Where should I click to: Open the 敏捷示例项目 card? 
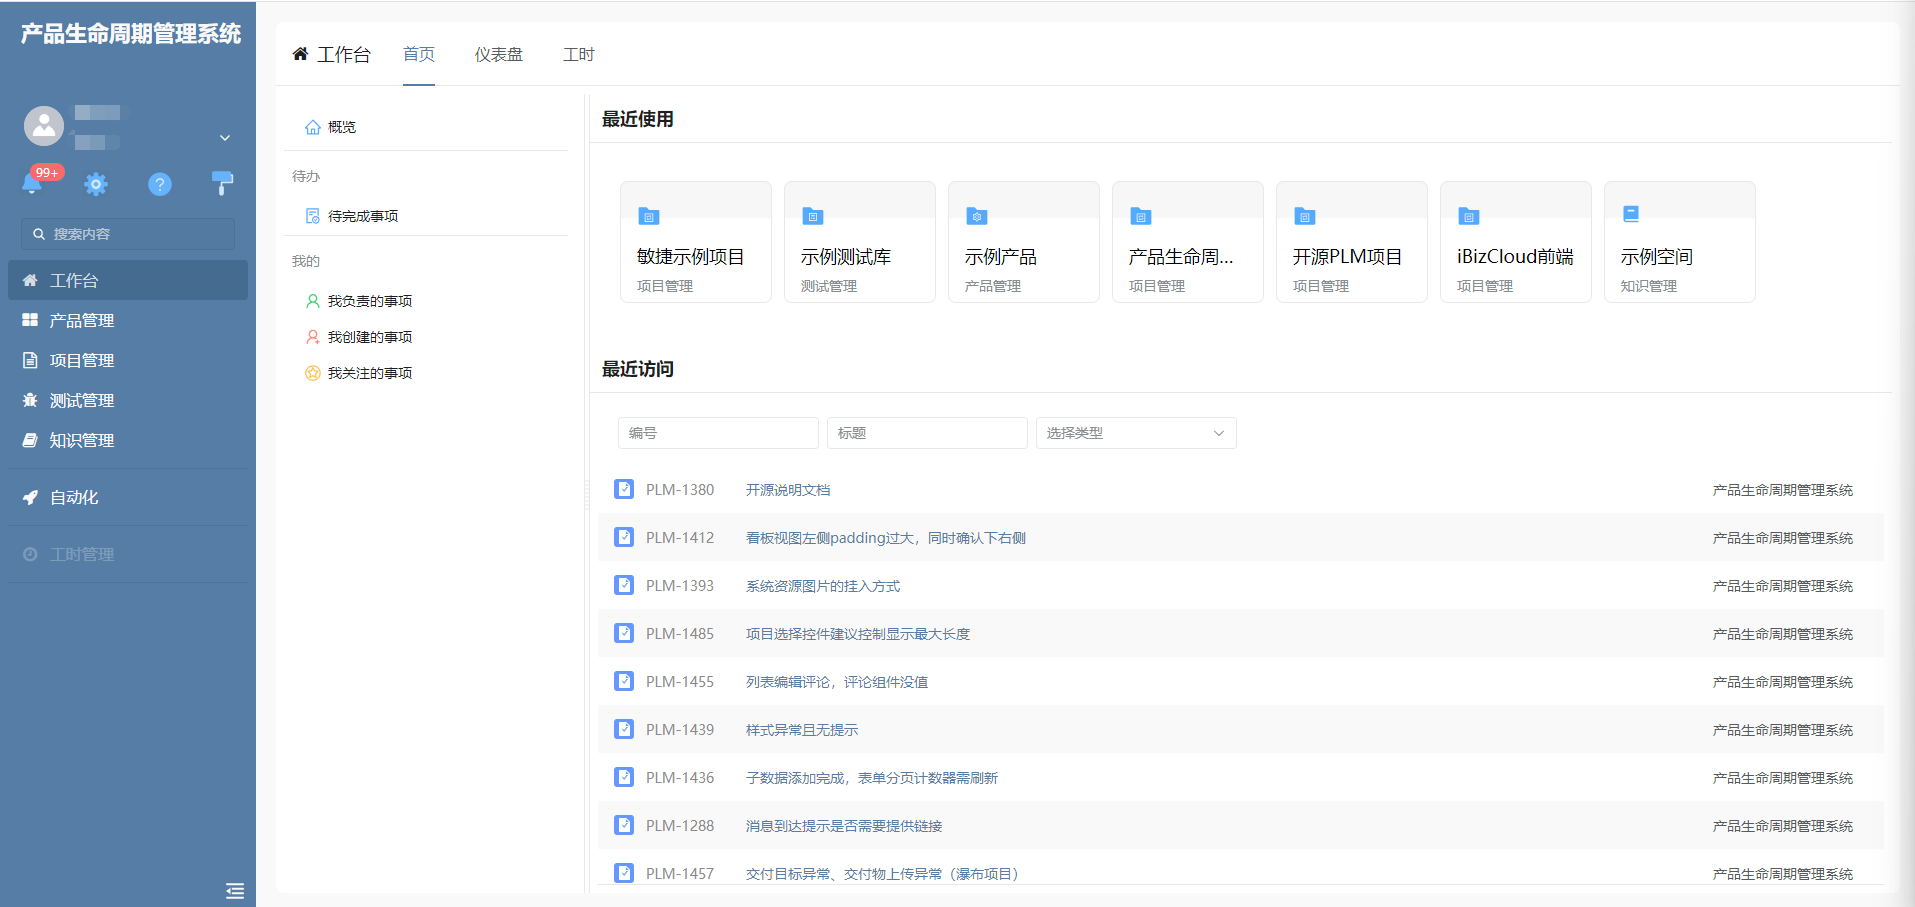[x=696, y=242]
